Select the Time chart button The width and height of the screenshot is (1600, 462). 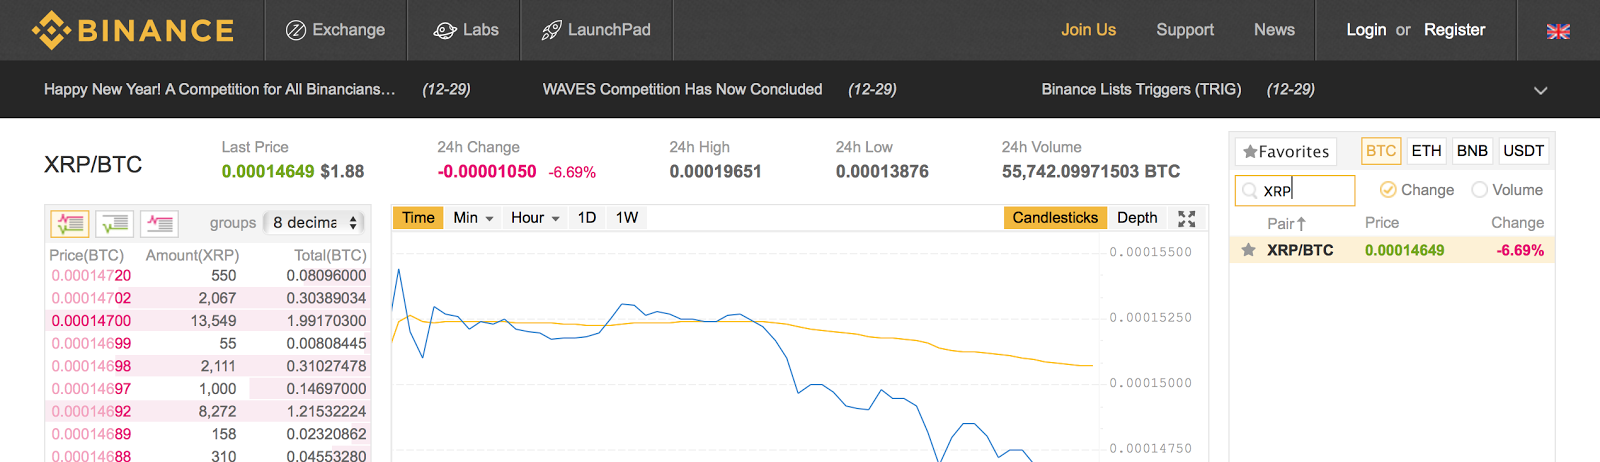click(x=418, y=217)
